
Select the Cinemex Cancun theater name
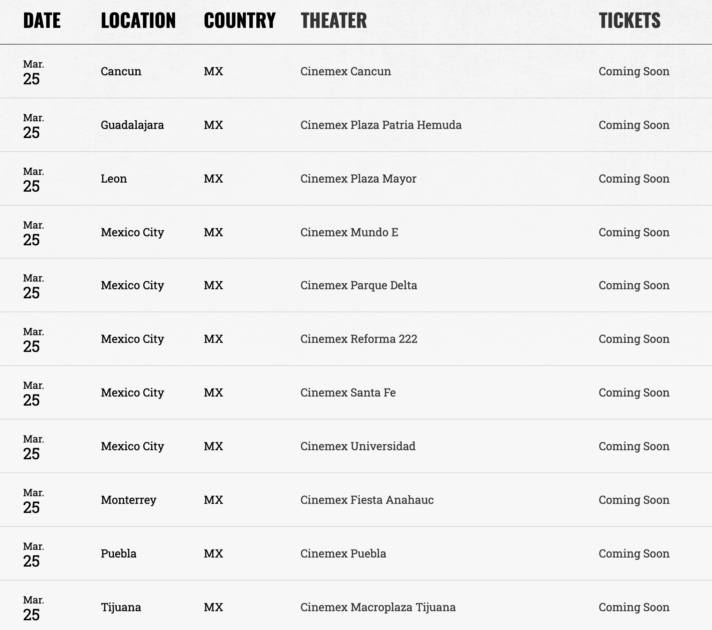coord(345,72)
